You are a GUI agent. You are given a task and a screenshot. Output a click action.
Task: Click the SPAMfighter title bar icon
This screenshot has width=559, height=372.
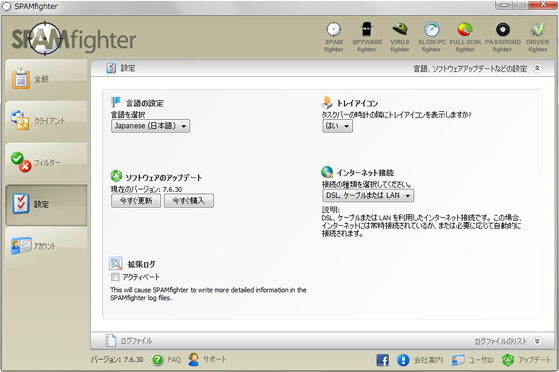click(x=7, y=6)
